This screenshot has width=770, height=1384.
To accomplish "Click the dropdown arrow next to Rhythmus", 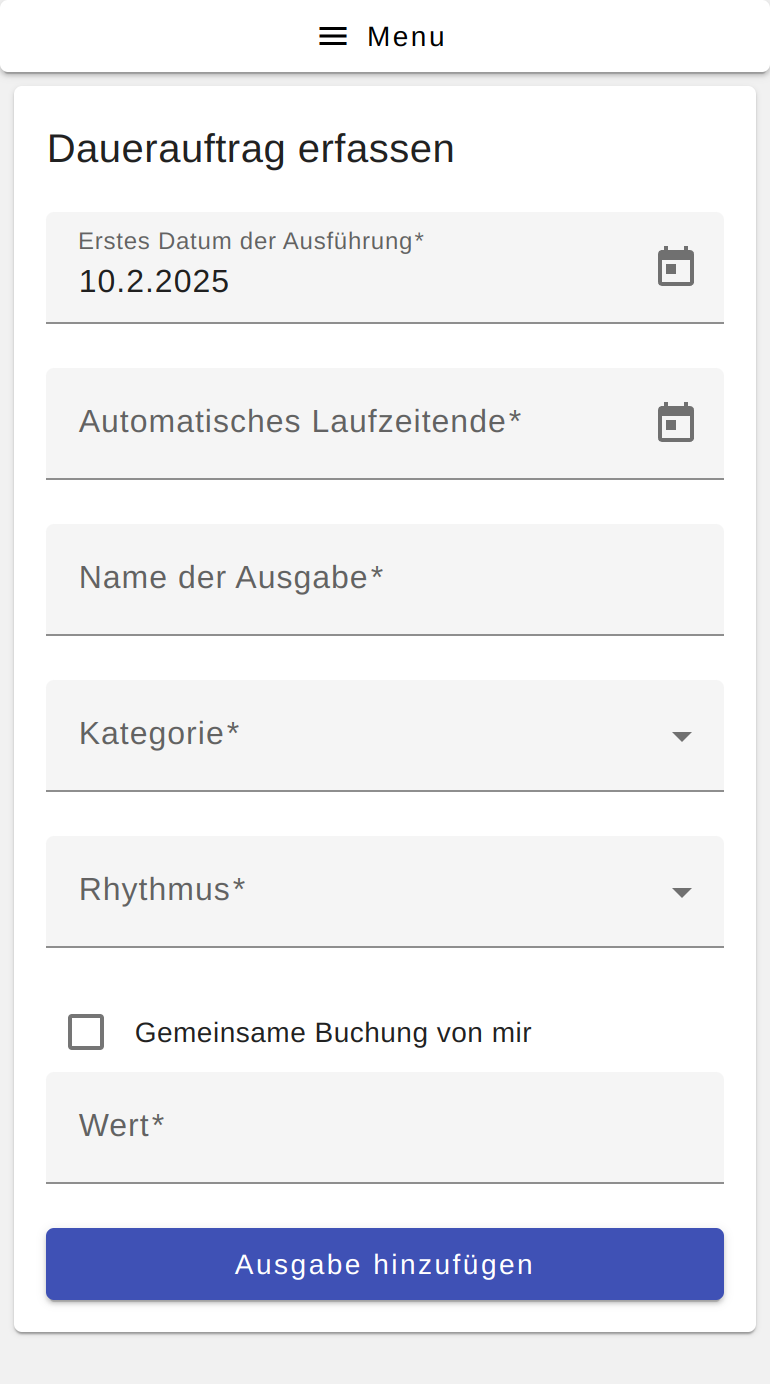I will pos(681,892).
